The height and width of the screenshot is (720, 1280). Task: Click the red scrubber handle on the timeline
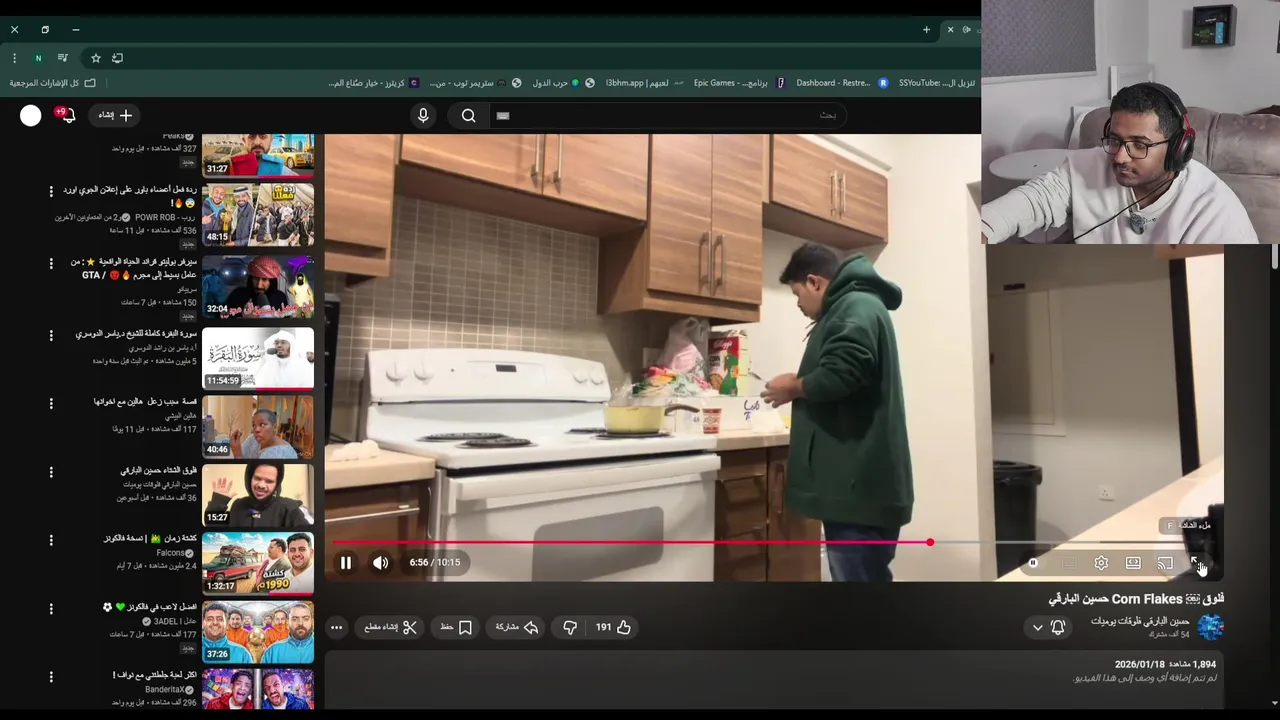pos(930,543)
